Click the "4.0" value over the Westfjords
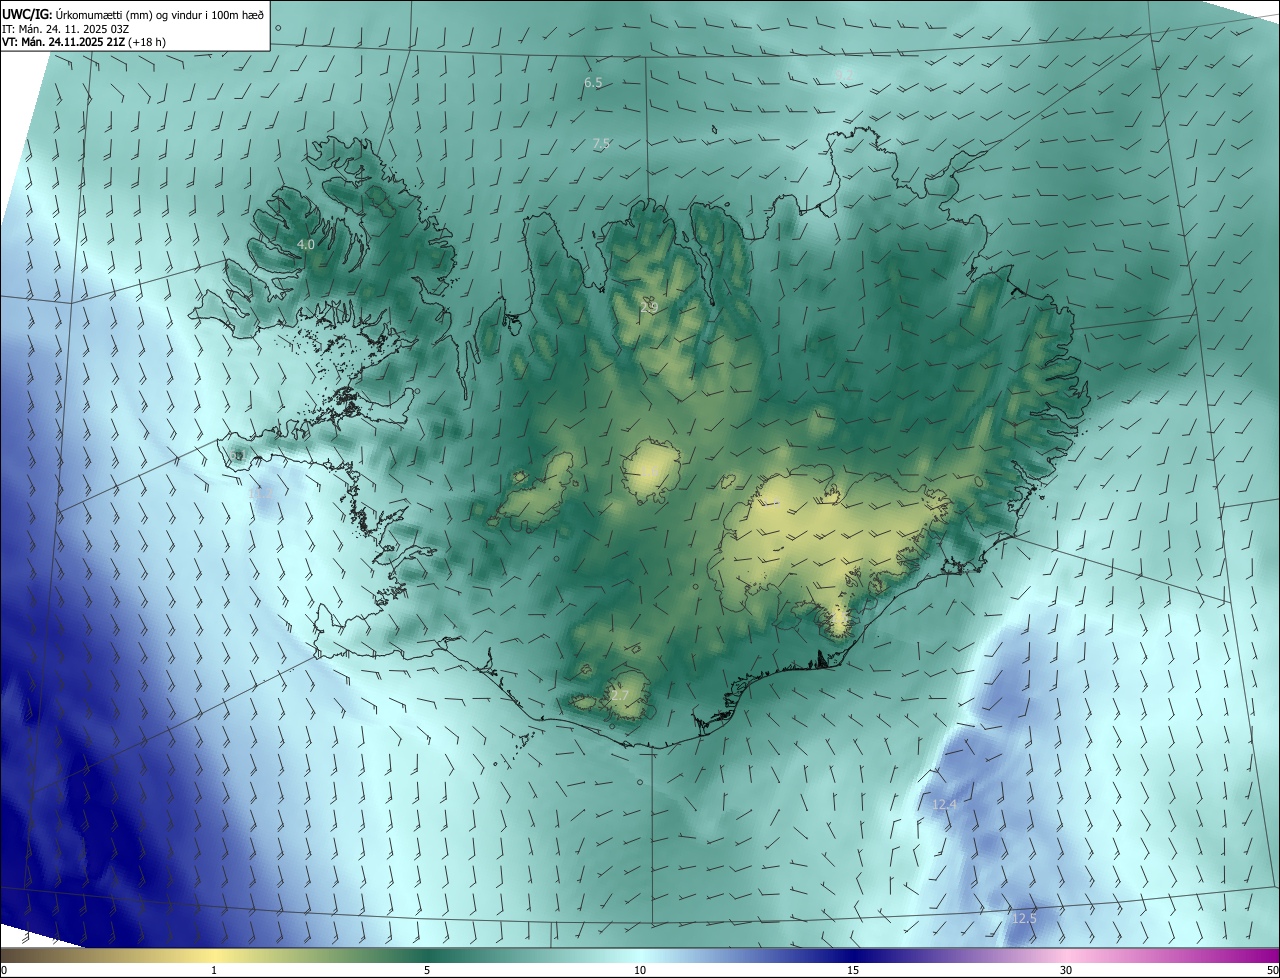1280x978 pixels. tap(306, 244)
